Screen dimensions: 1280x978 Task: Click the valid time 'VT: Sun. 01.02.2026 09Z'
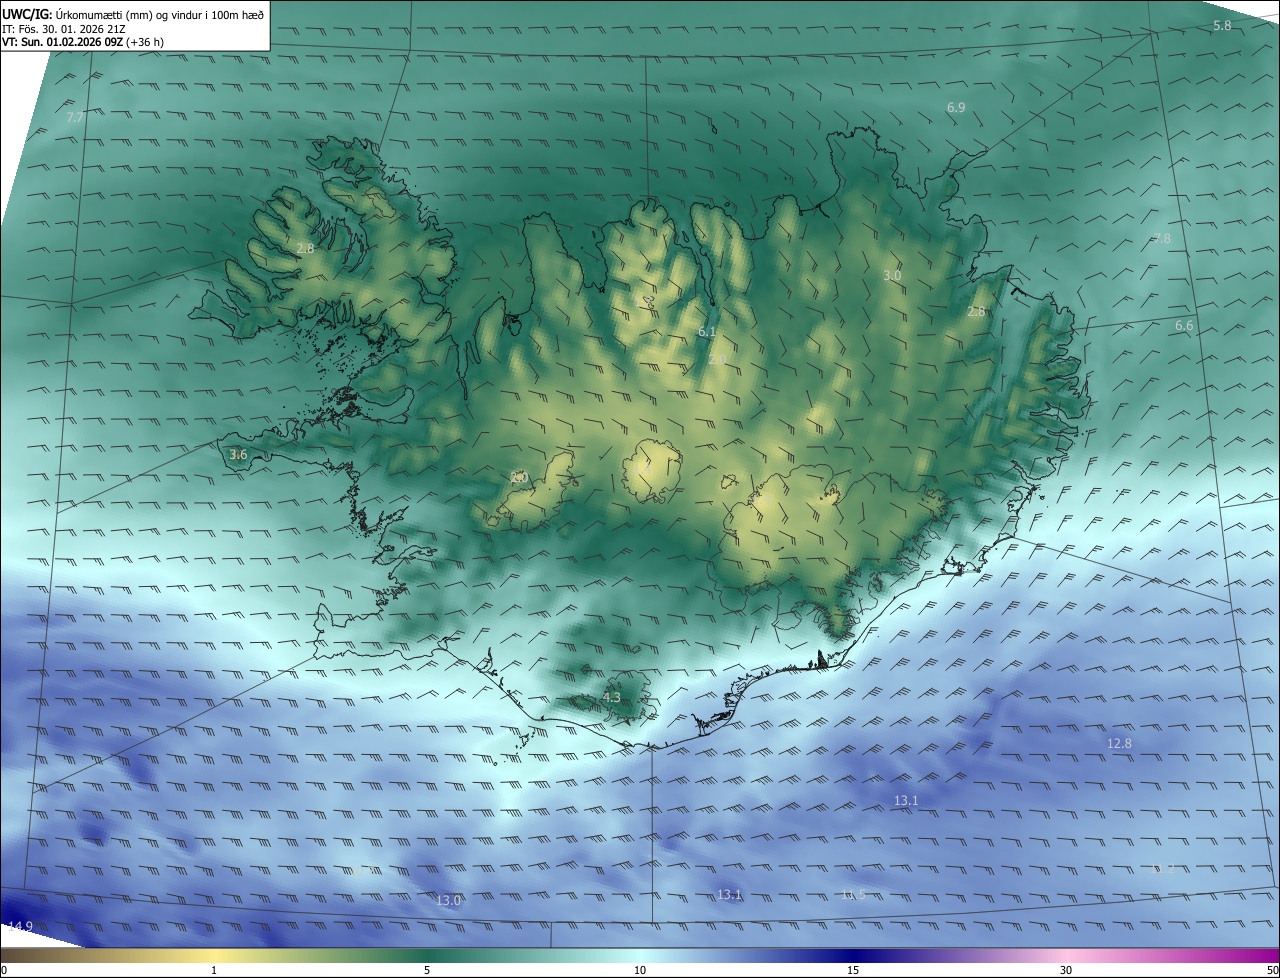(x=62, y=42)
